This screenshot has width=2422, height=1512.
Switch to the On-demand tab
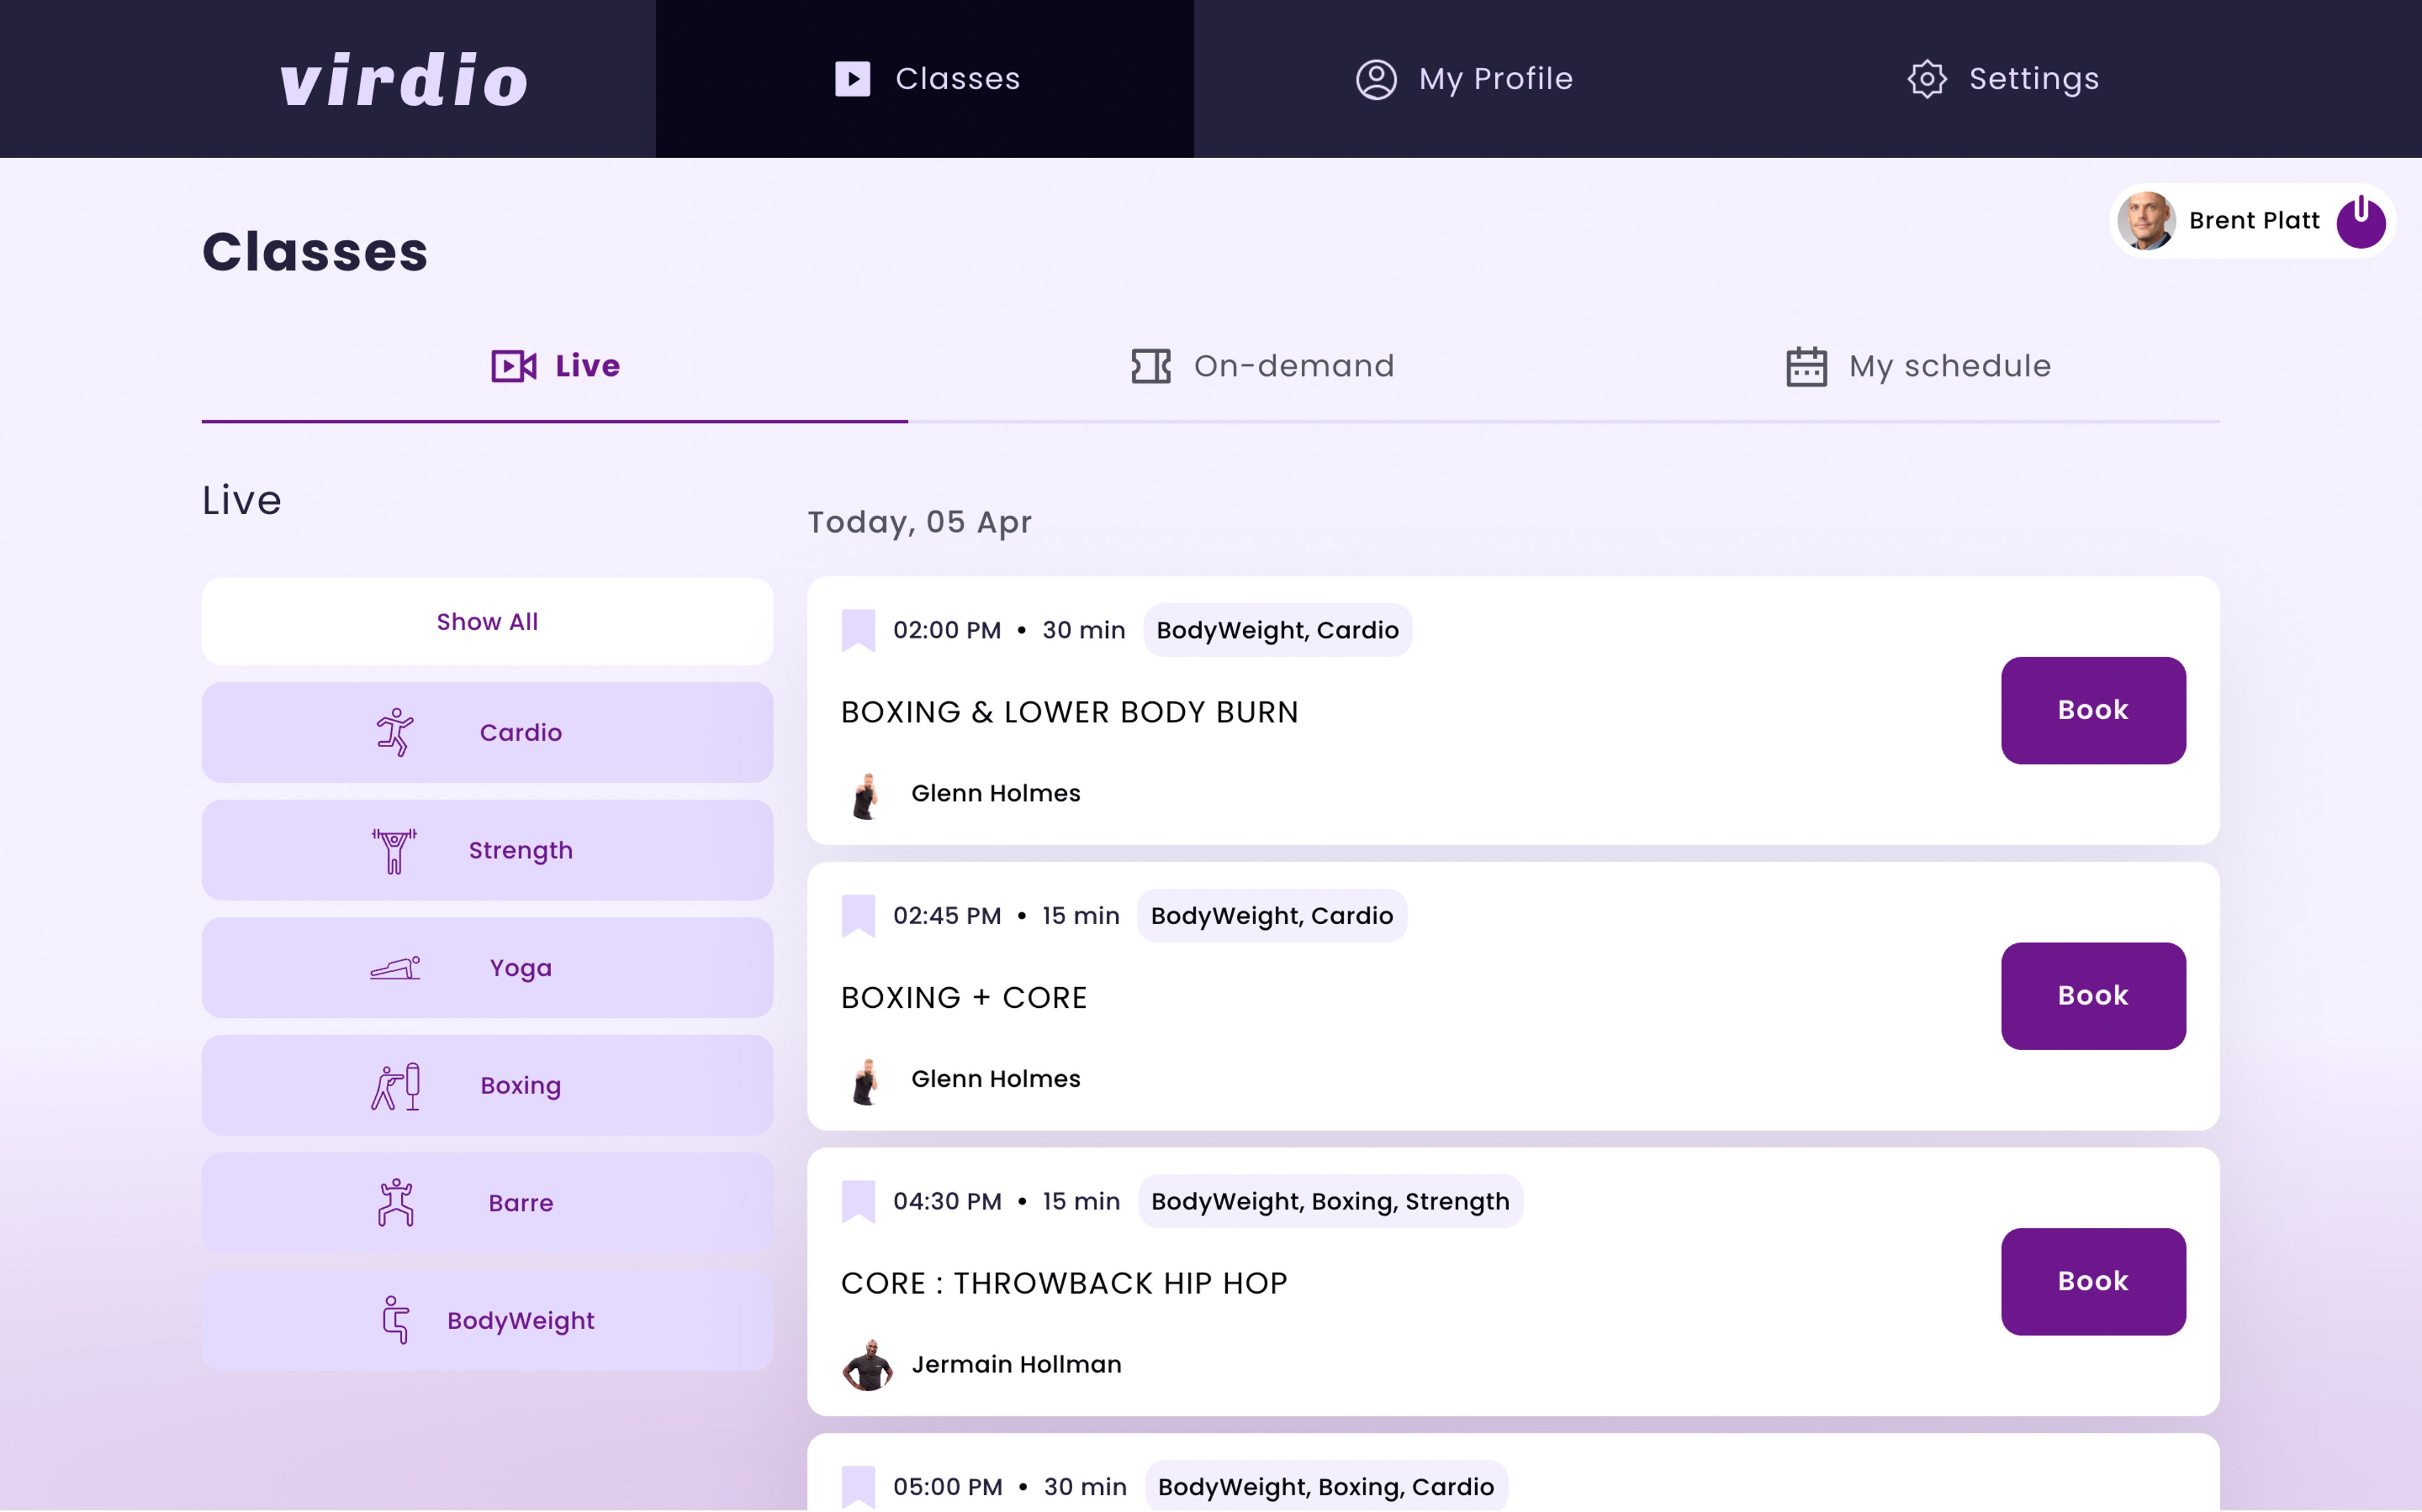click(x=1263, y=366)
